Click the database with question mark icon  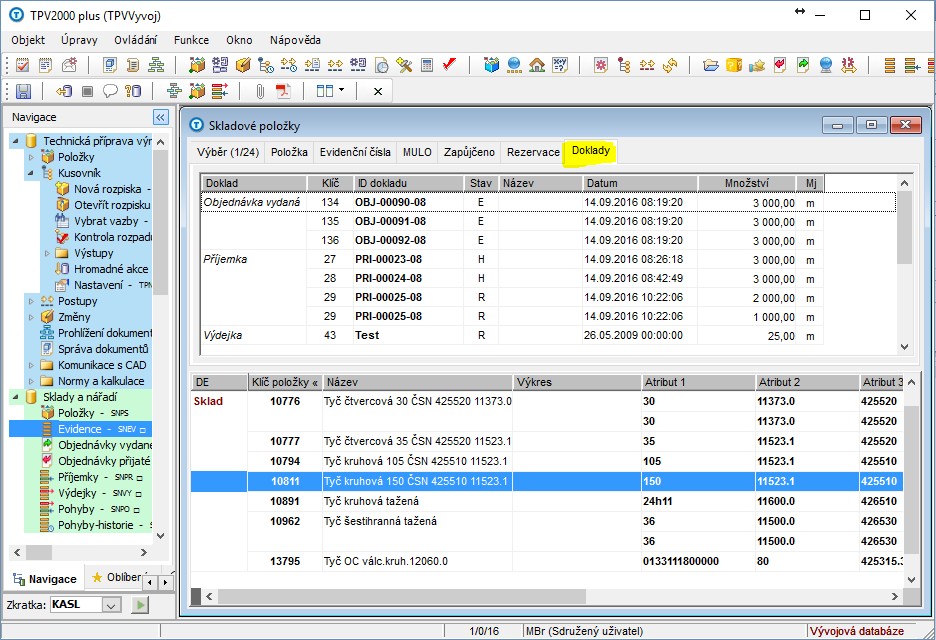click(133, 91)
